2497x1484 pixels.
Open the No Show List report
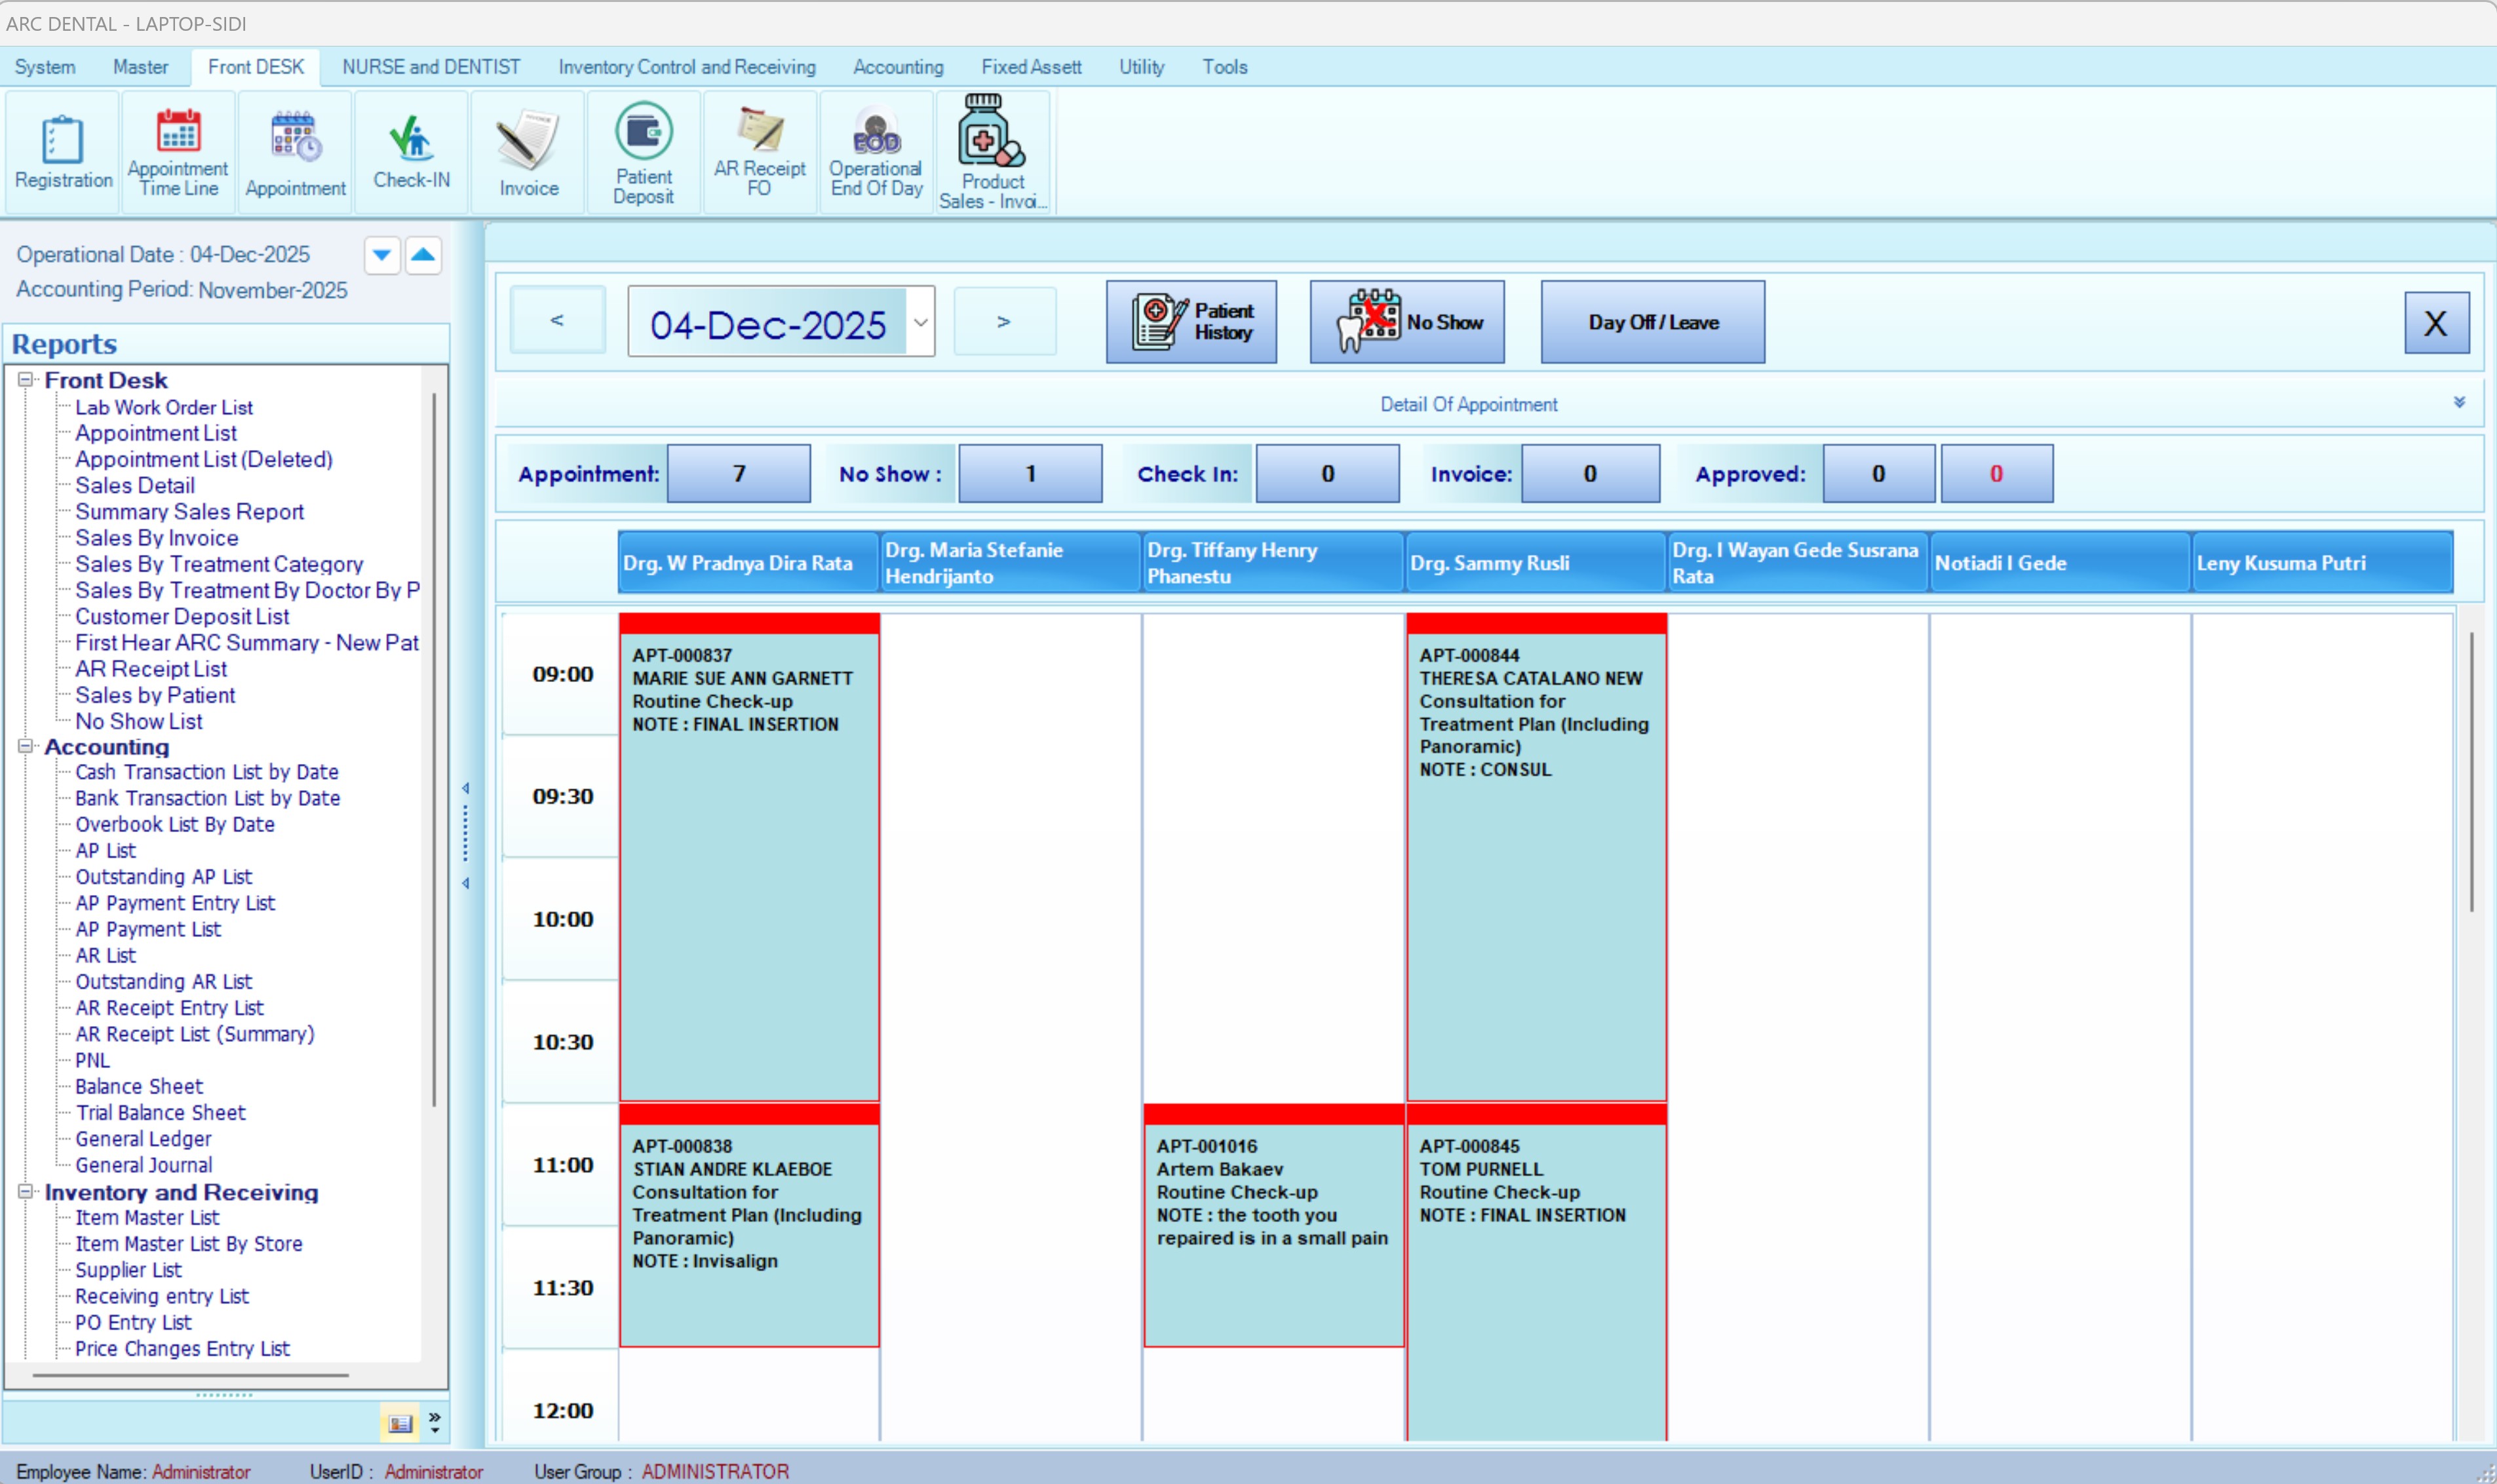pyautogui.click(x=138, y=721)
